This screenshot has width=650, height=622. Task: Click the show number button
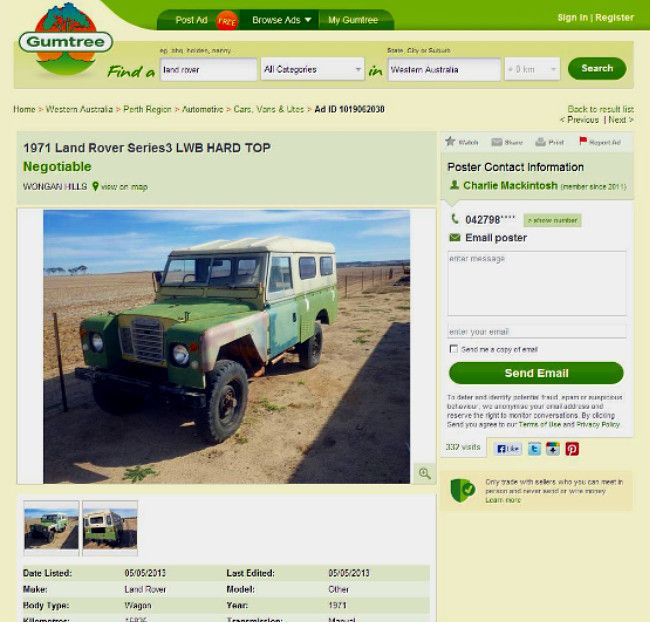click(553, 220)
